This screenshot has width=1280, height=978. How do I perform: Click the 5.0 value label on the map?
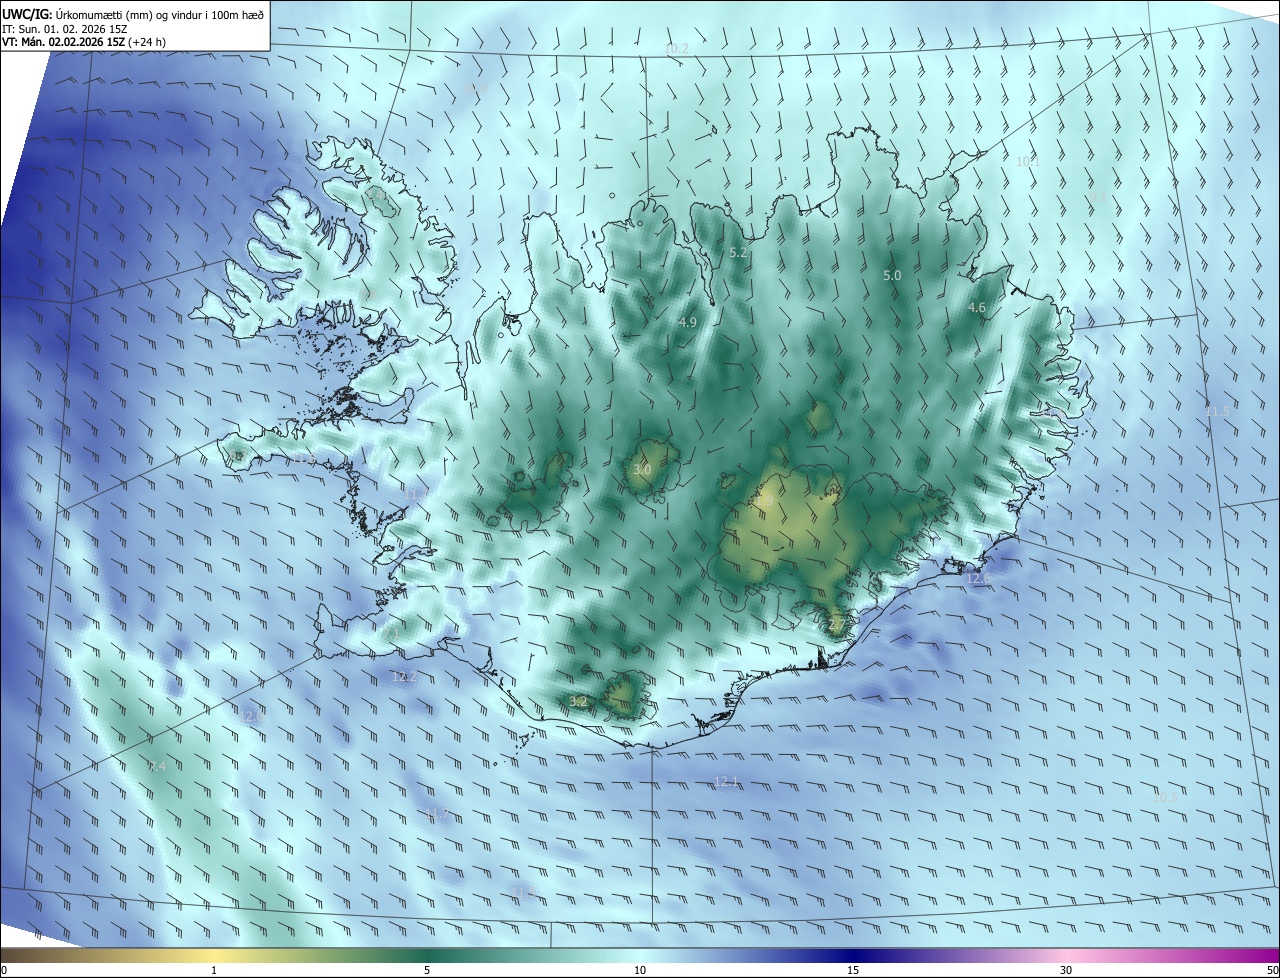(892, 275)
